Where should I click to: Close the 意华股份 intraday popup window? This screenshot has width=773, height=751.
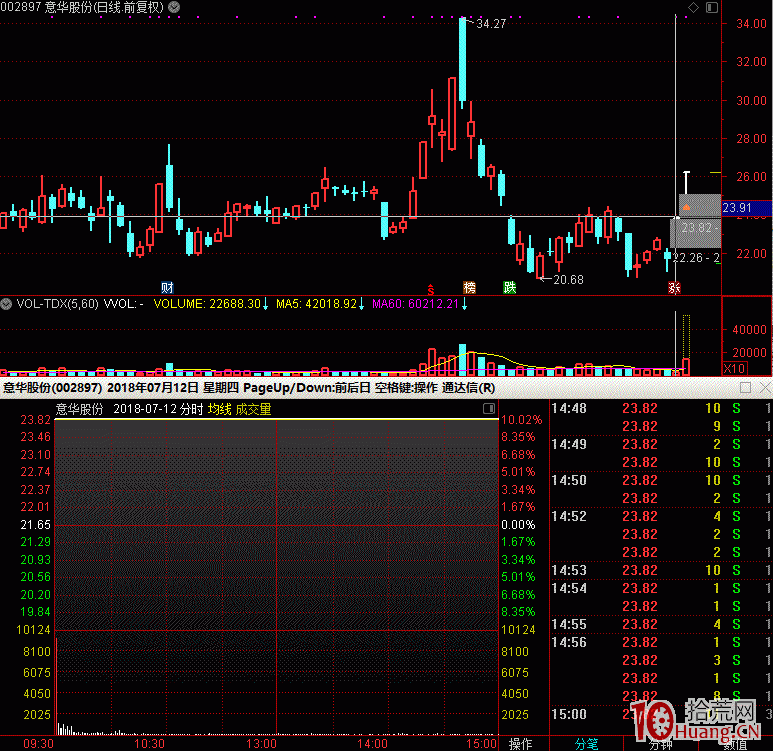[x=765, y=388]
